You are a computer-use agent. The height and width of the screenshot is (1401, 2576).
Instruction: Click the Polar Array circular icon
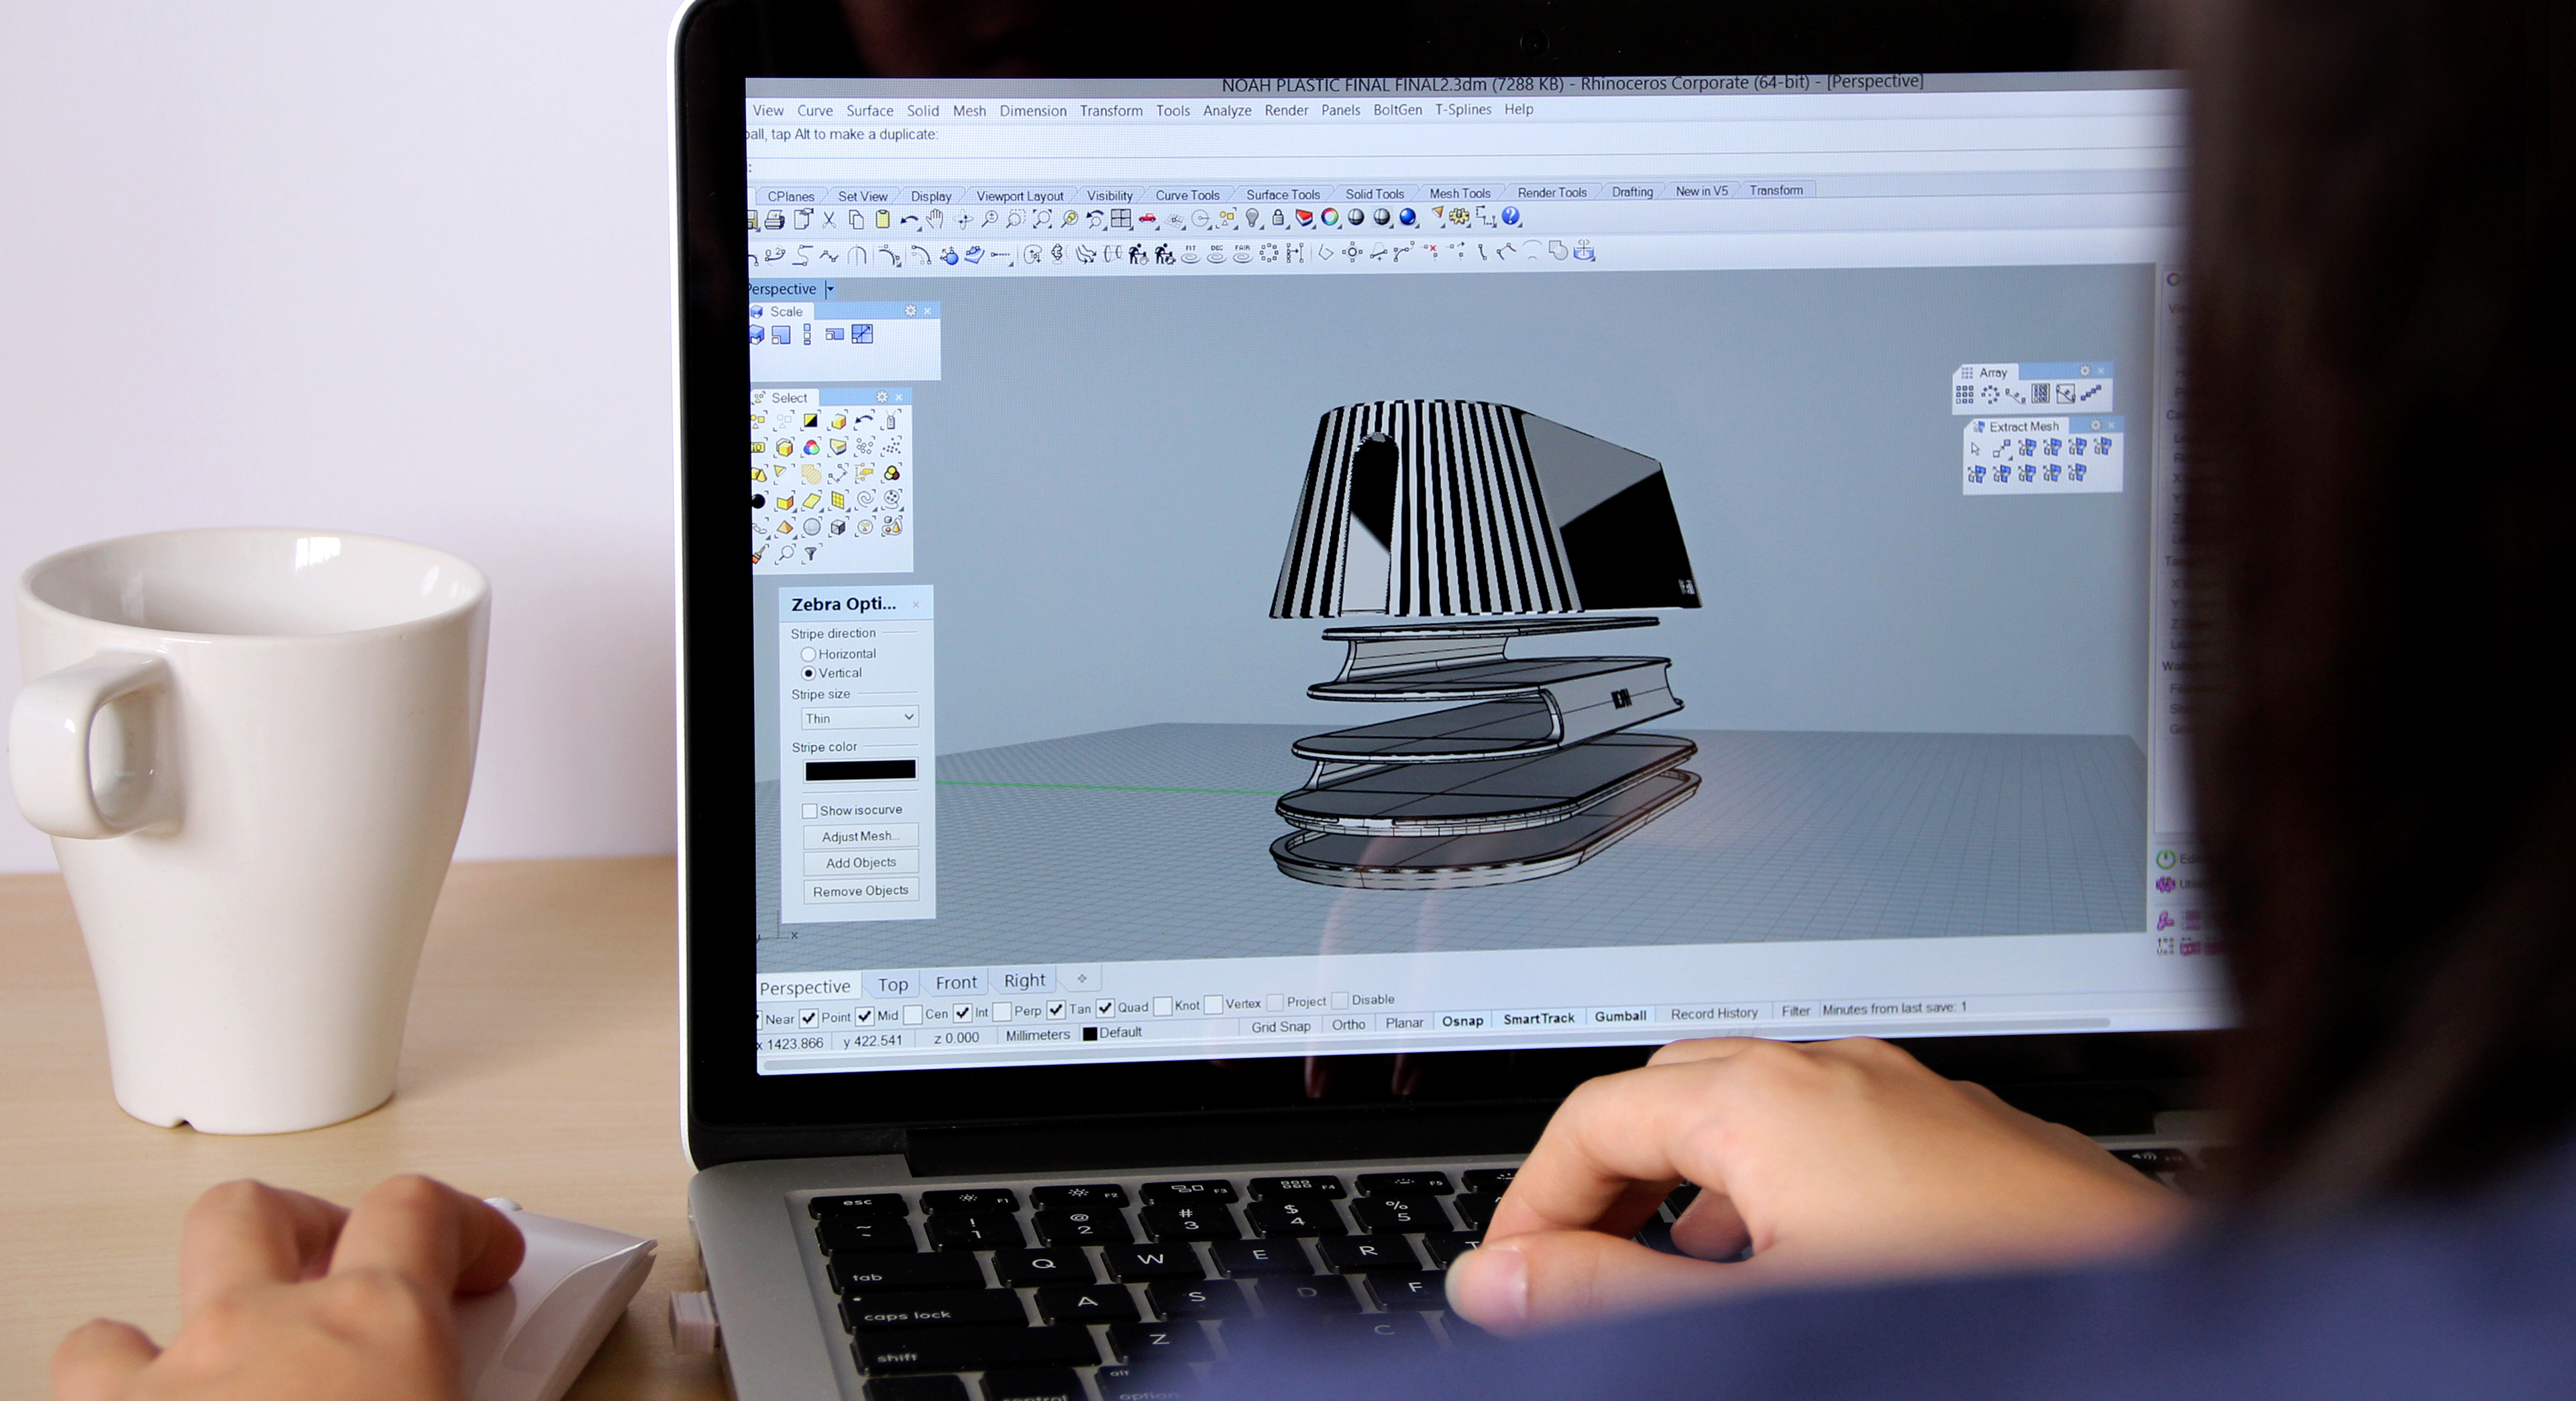pyautogui.click(x=1991, y=395)
